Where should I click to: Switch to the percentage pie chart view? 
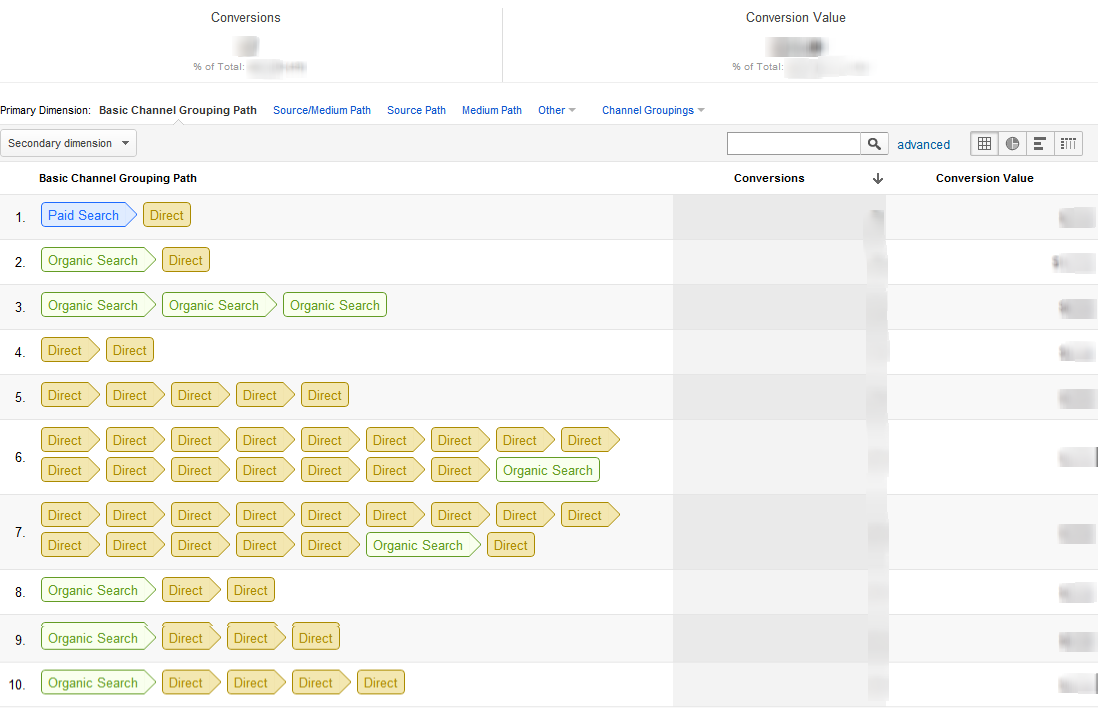pyautogui.click(x=1011, y=143)
